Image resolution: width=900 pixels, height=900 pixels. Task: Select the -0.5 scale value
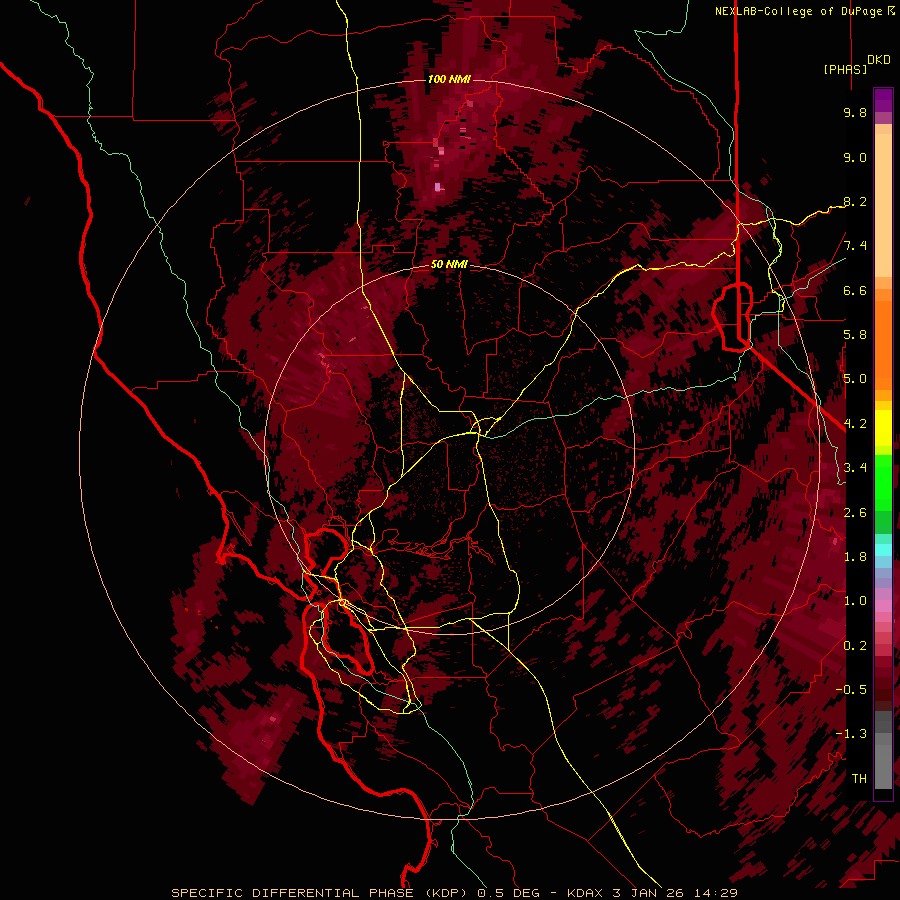(x=851, y=689)
